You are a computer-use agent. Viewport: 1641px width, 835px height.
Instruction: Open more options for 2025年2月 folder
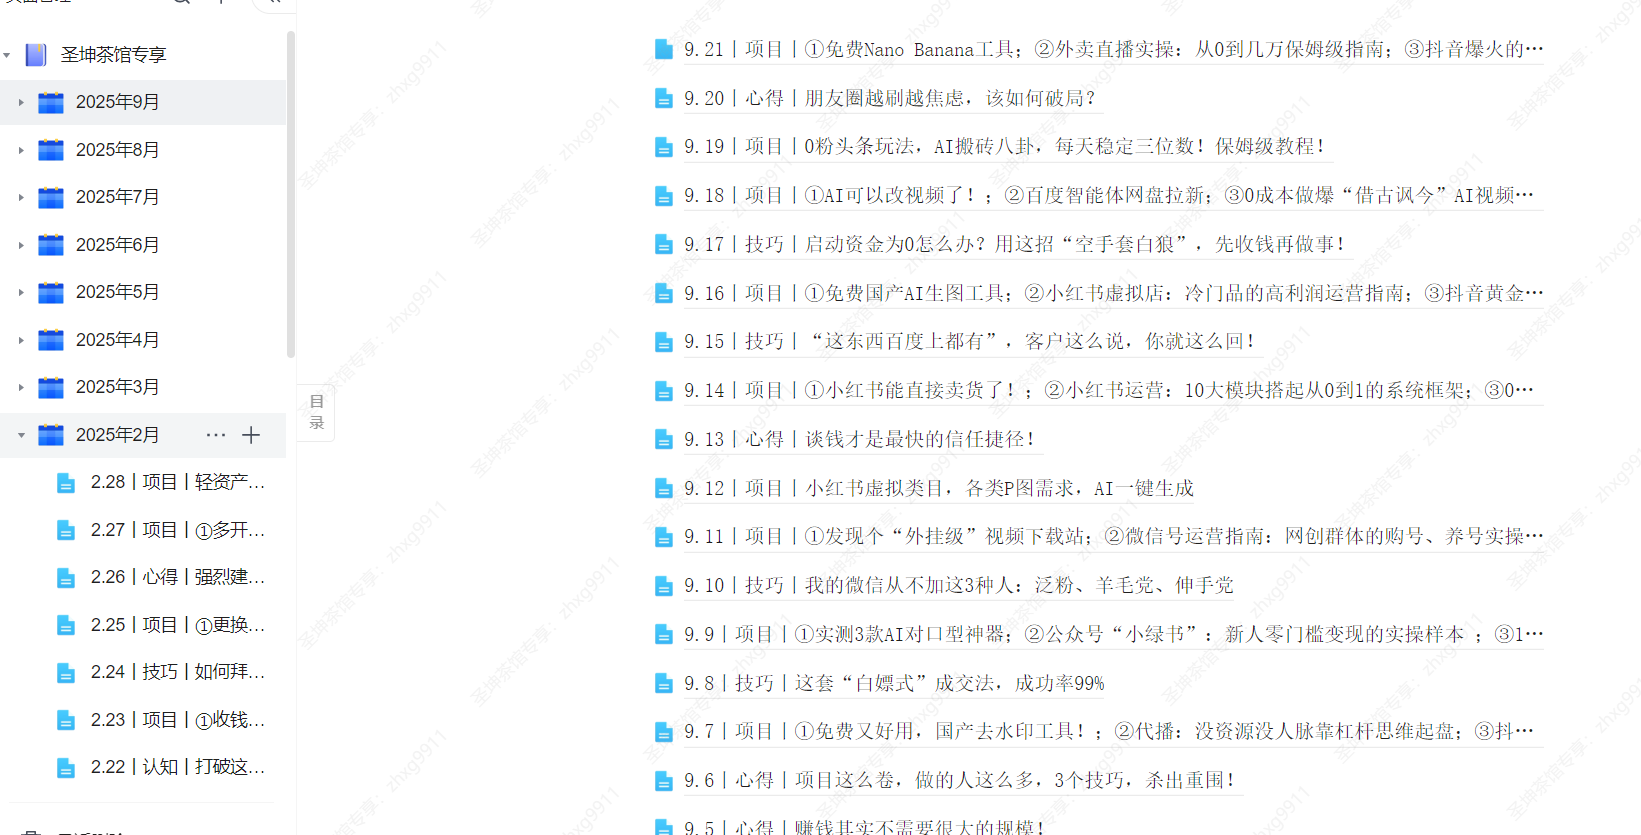[x=216, y=435]
